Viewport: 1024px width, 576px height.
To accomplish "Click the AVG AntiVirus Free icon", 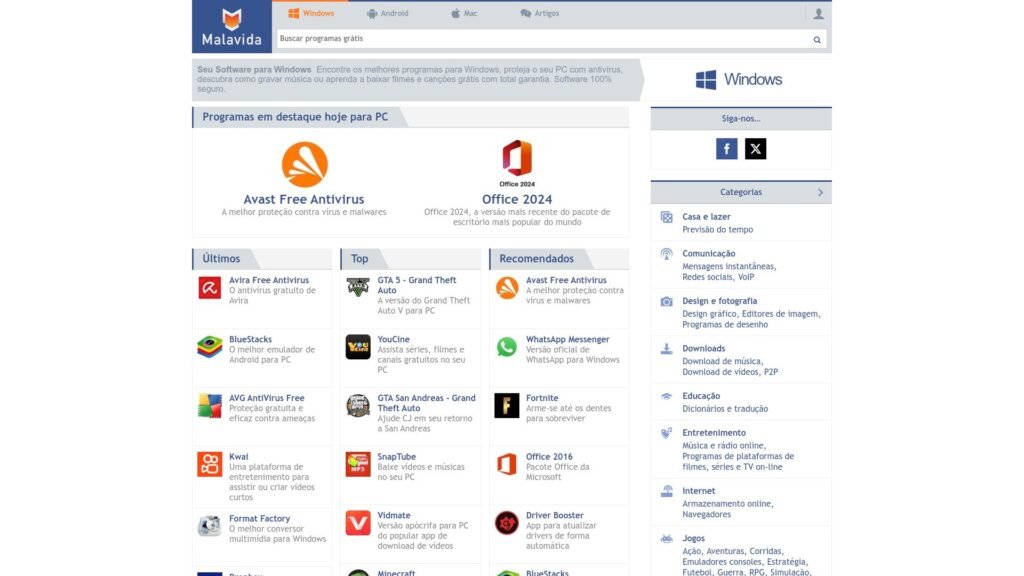I will 210,406.
